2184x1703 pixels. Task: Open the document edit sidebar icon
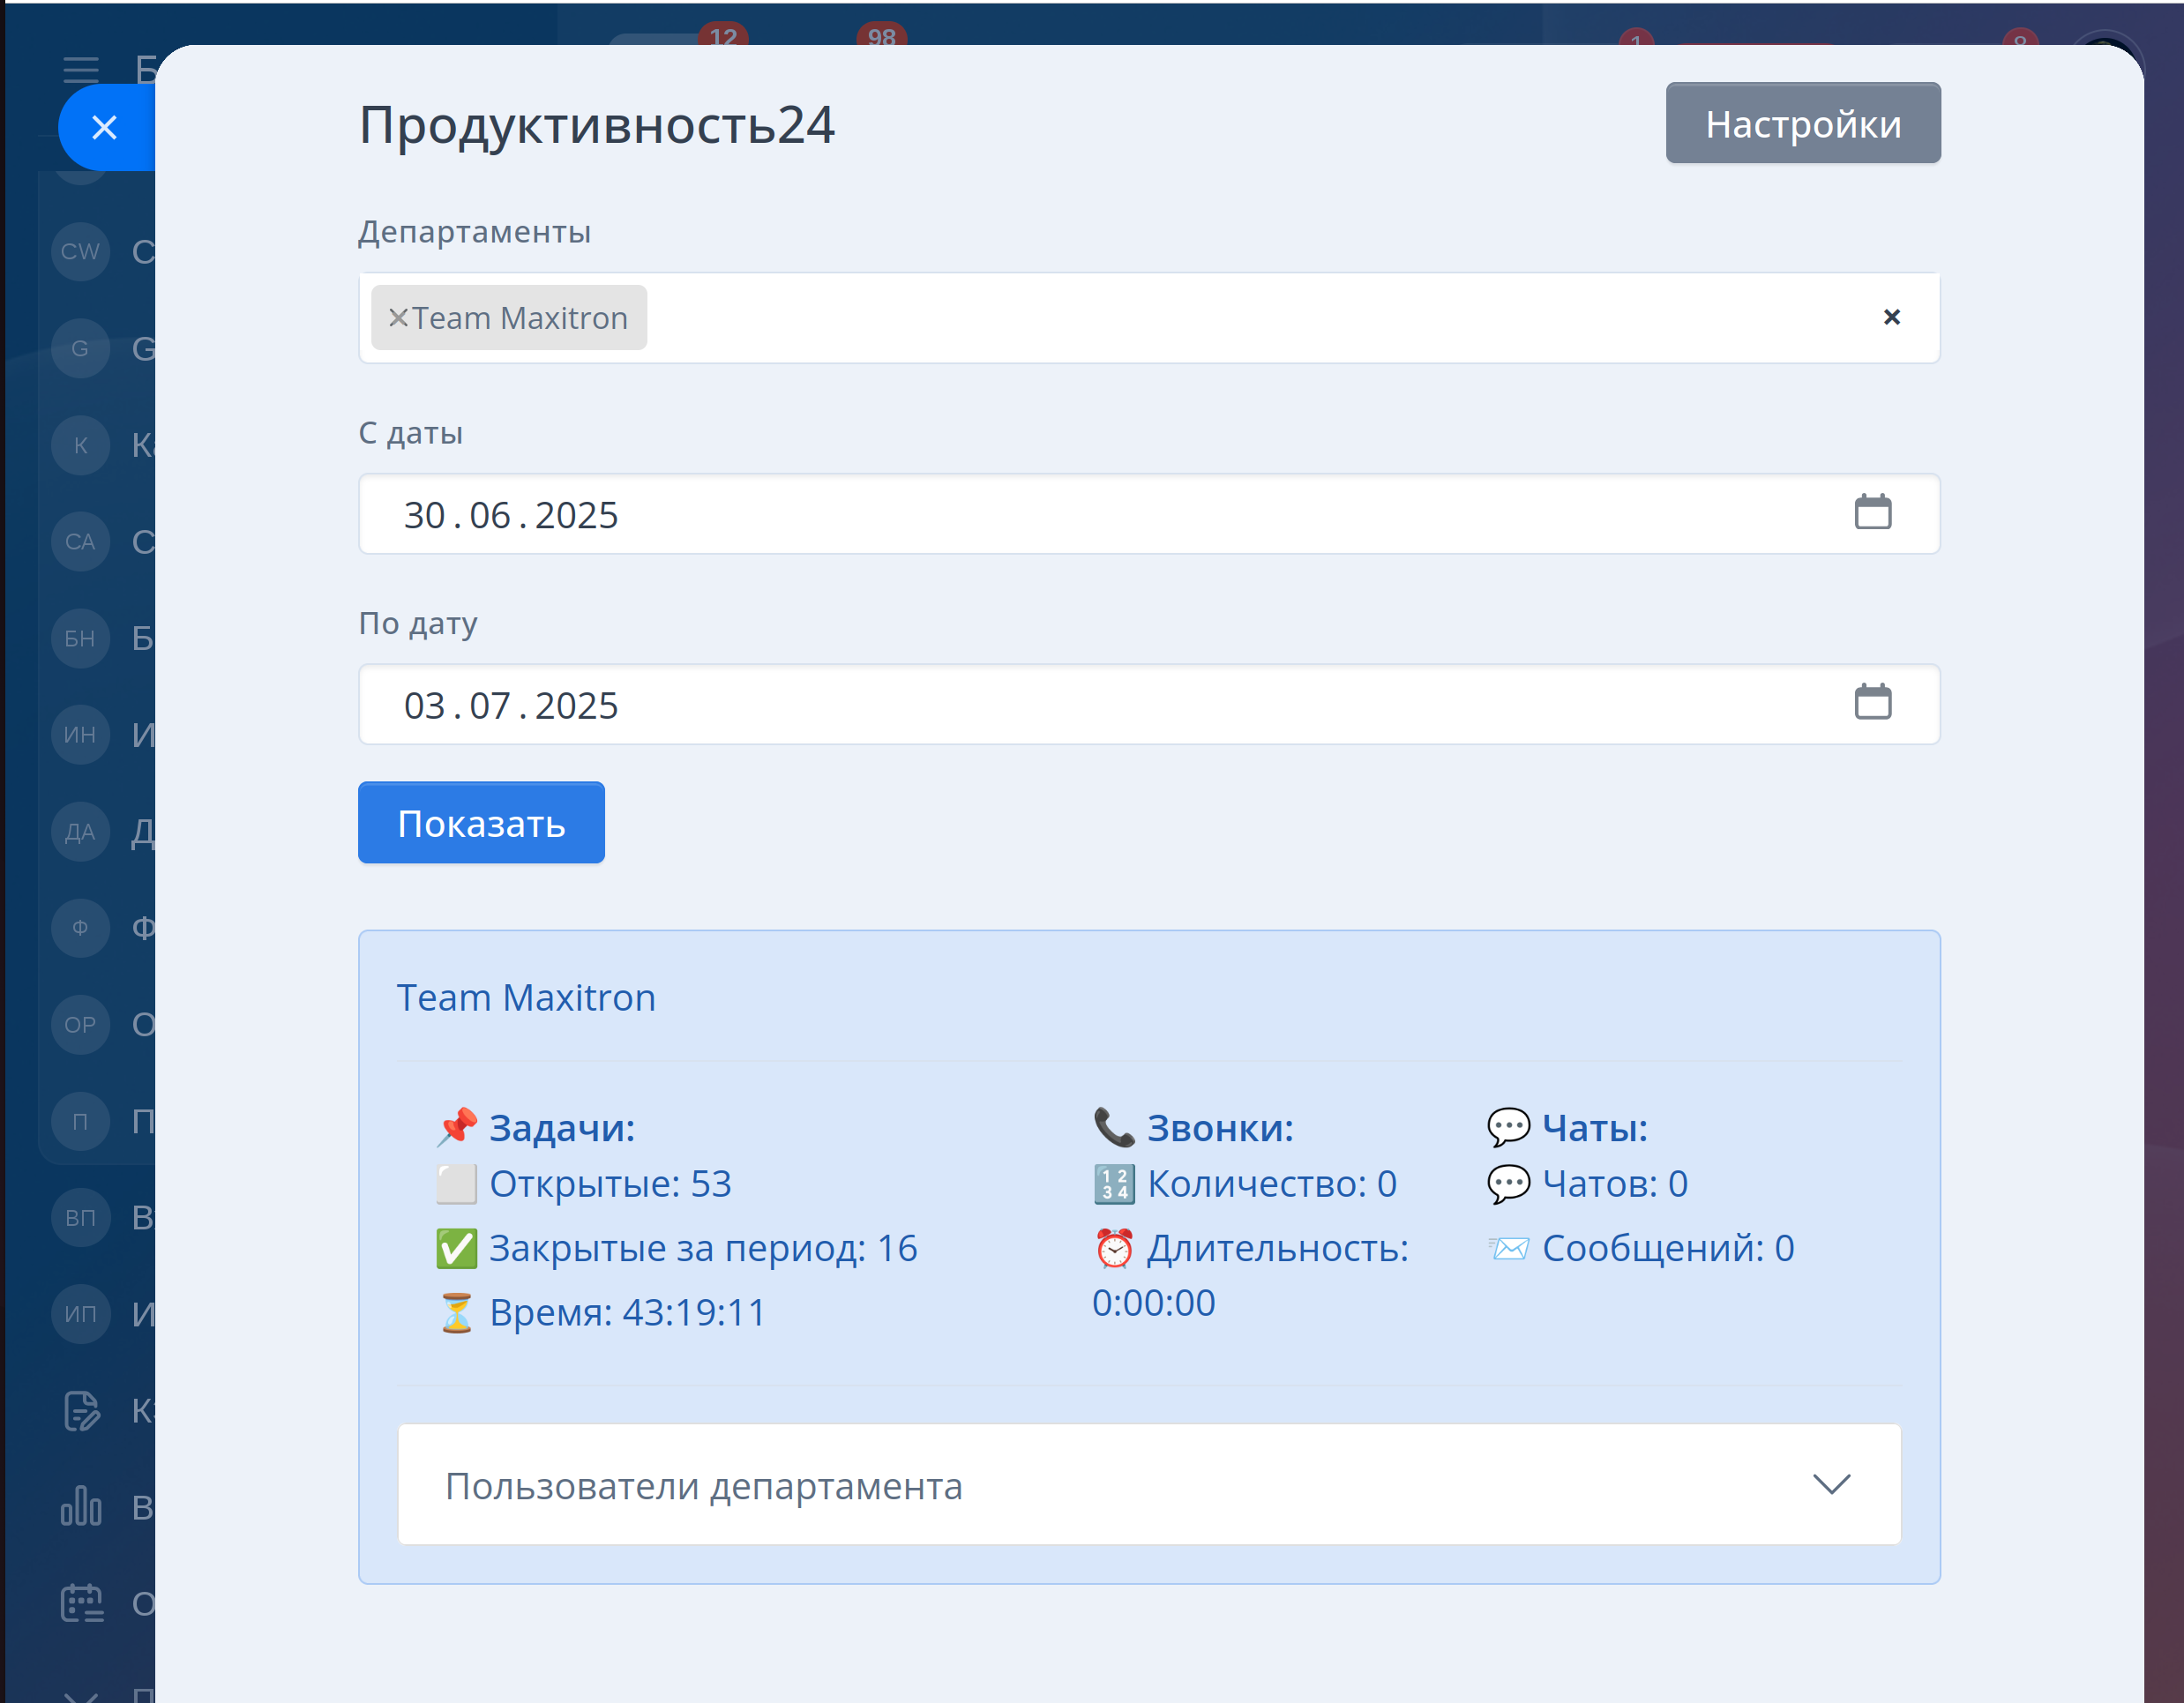(x=81, y=1410)
